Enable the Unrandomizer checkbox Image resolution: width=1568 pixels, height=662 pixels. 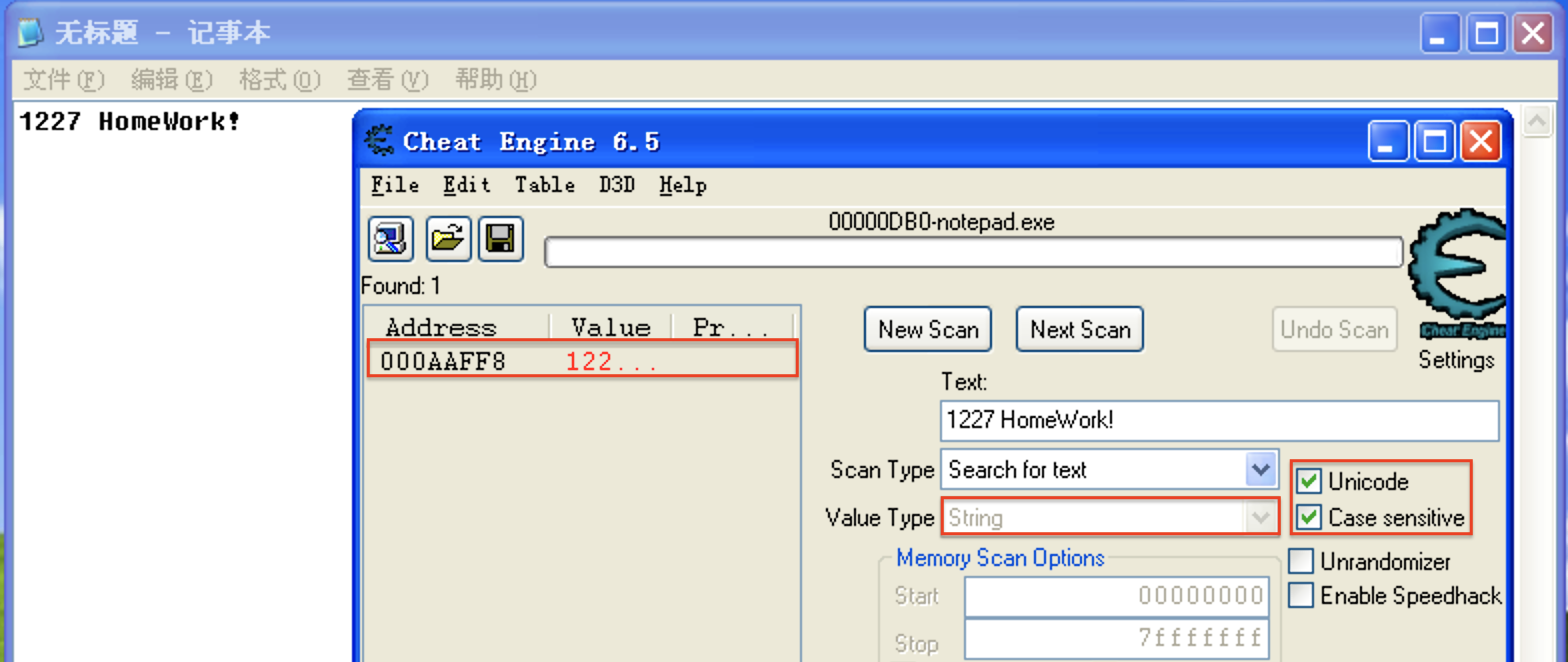(1300, 561)
